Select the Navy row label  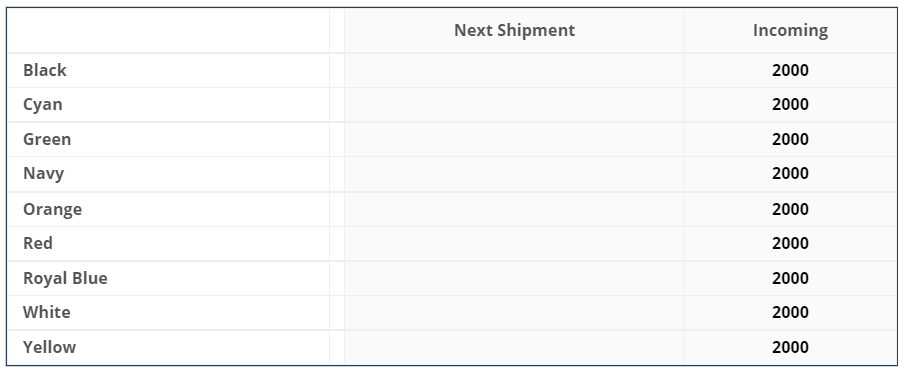point(43,174)
